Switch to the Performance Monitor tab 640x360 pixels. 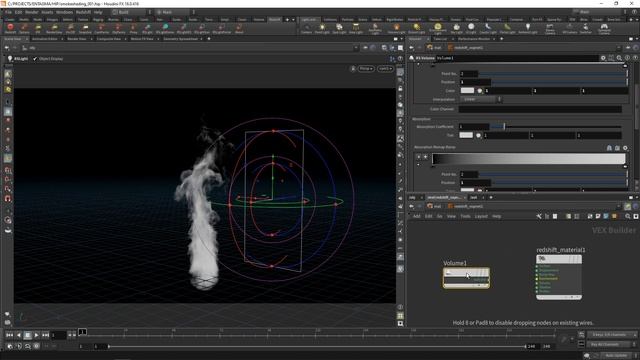point(473,39)
